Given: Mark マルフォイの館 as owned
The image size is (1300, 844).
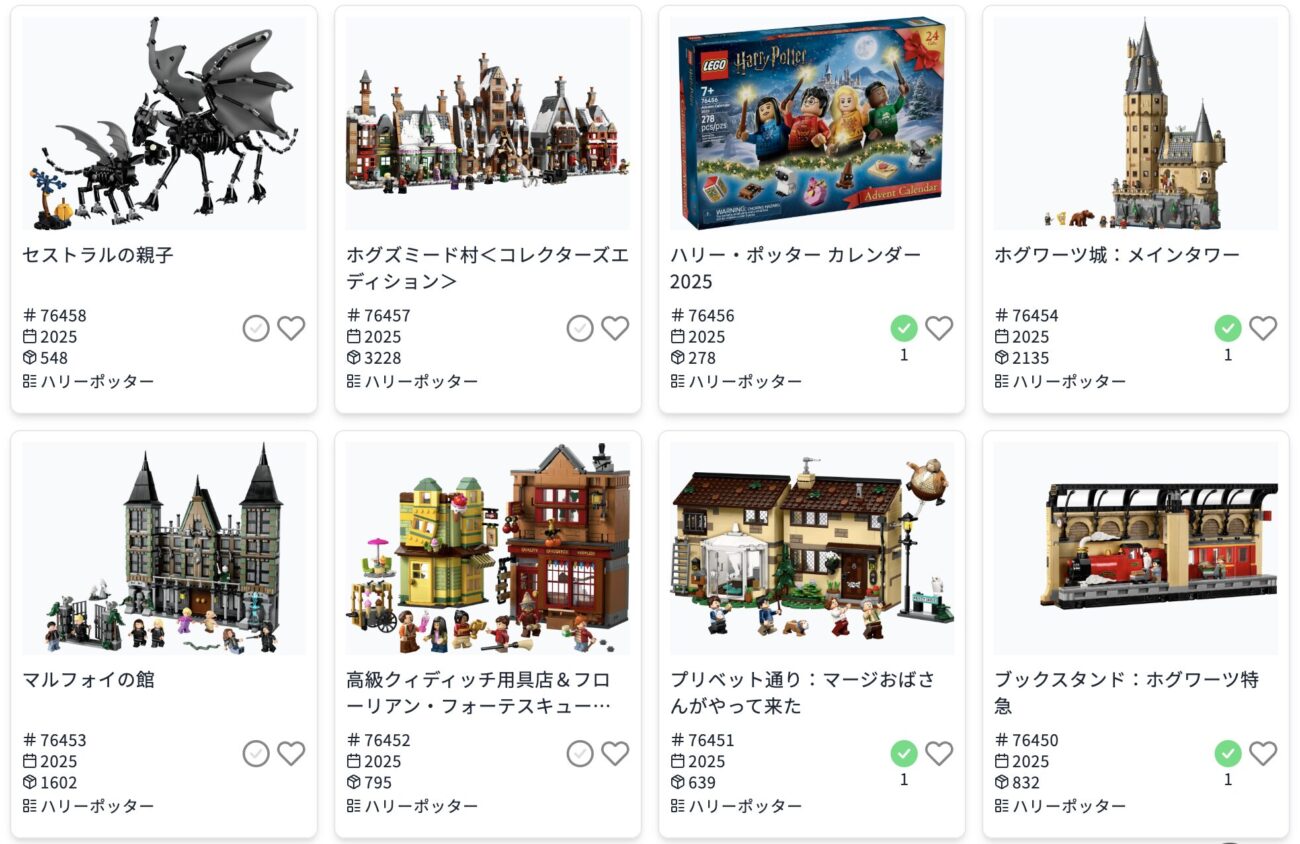Looking at the screenshot, I should pyautogui.click(x=256, y=753).
